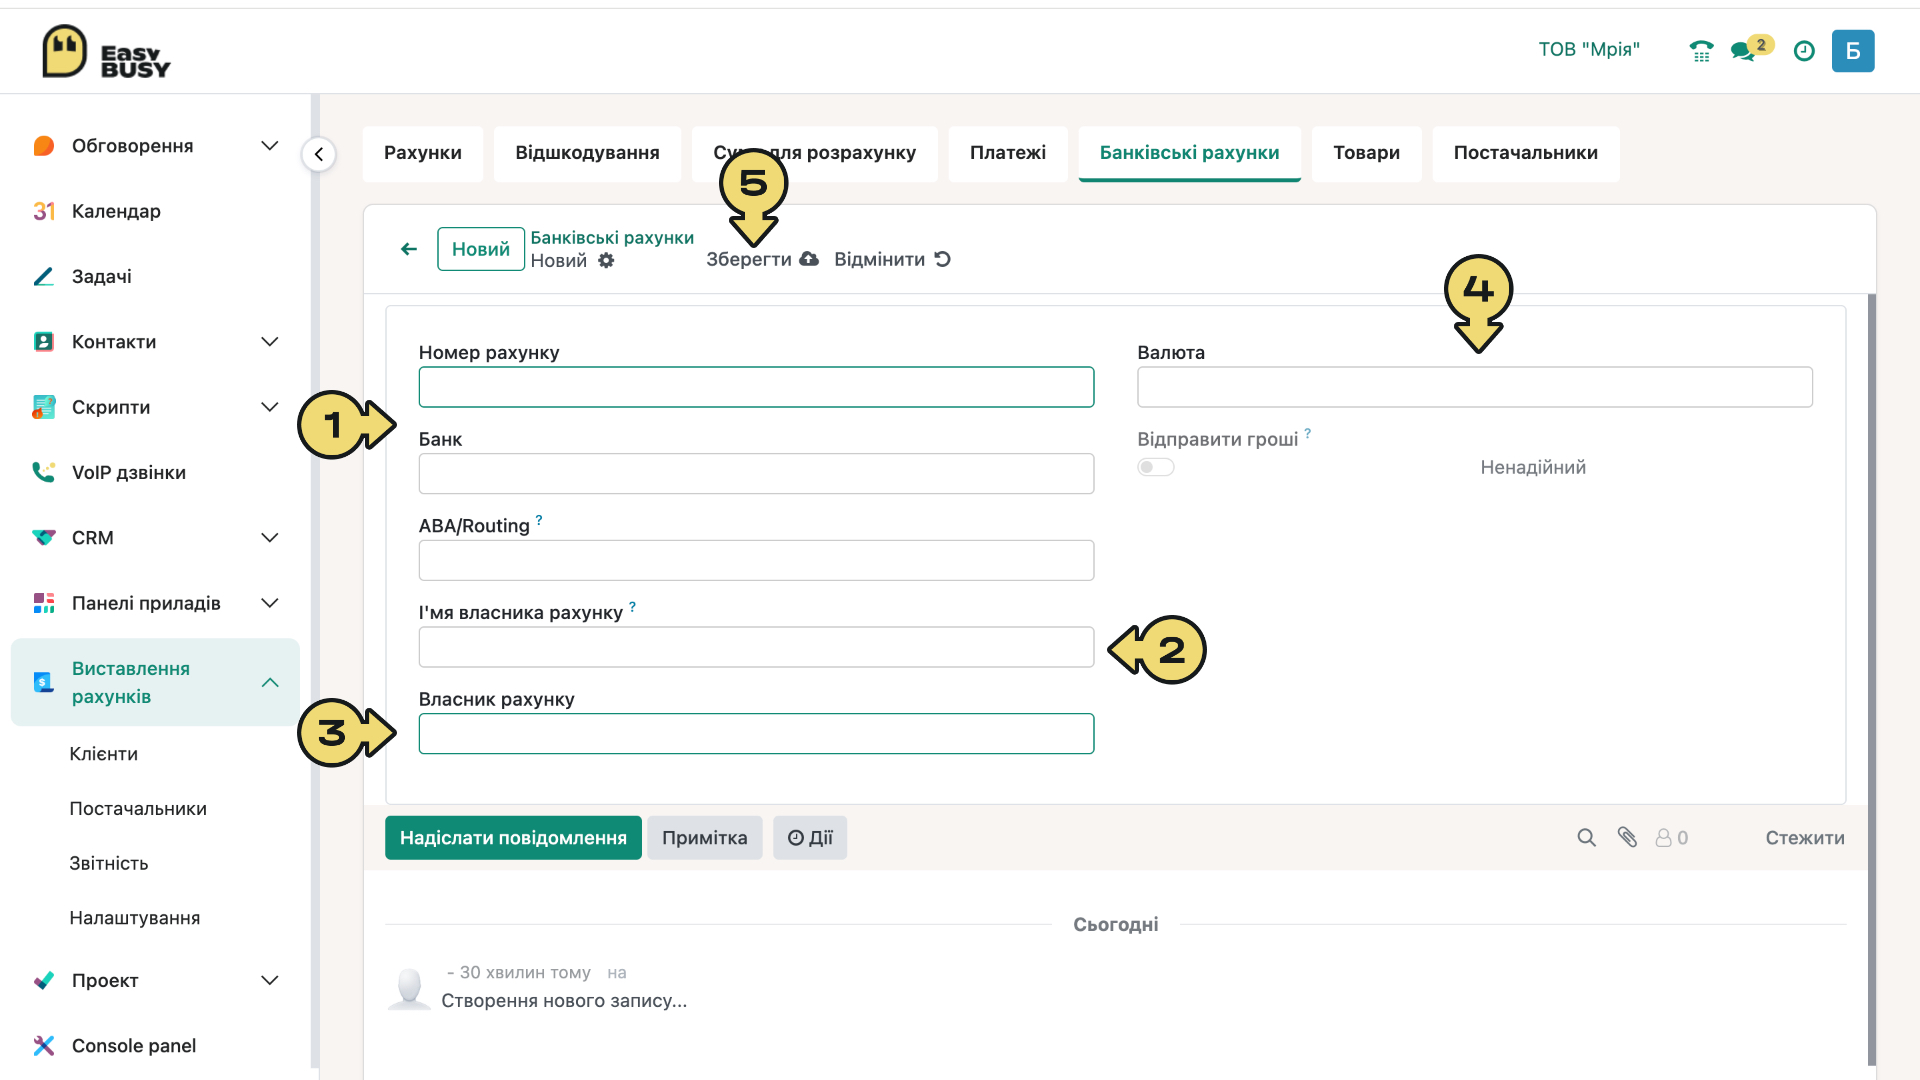Screen dimensions: 1920x1080
Task: Select Банківські рахунки tab
Action: coord(1190,154)
